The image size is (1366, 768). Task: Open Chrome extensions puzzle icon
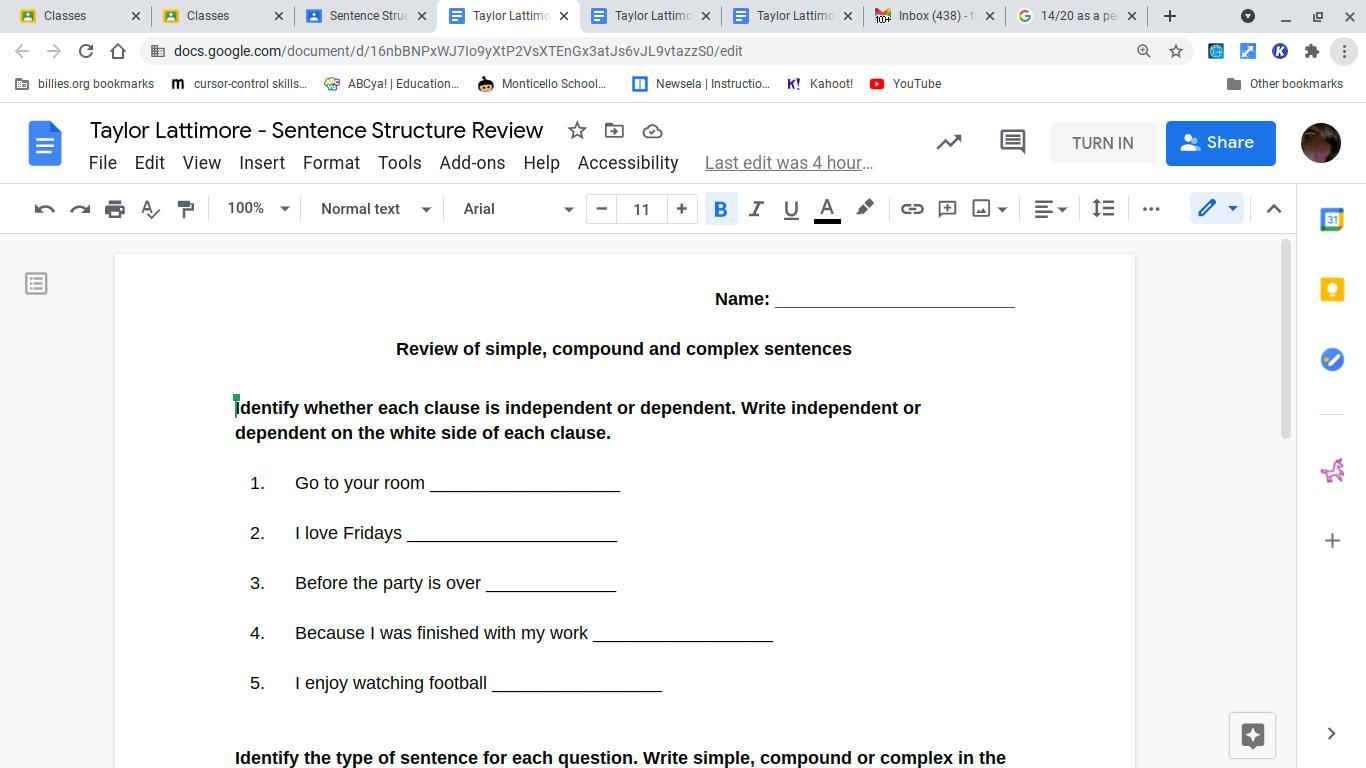(x=1312, y=51)
